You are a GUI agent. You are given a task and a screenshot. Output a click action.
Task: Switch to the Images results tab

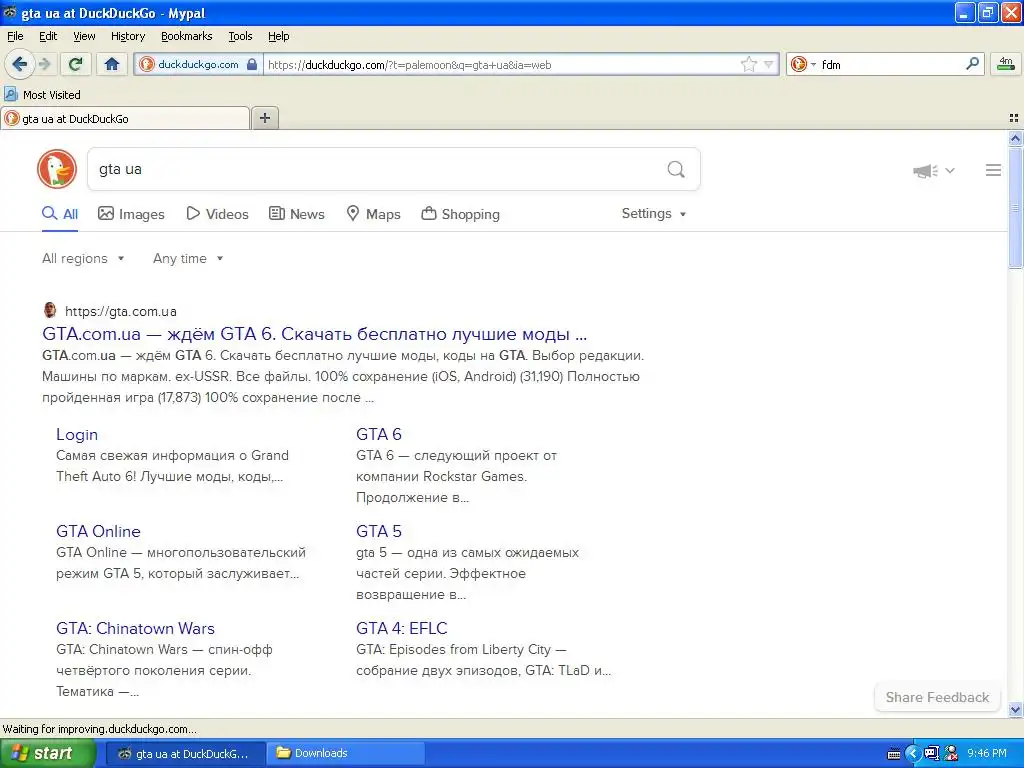click(x=131, y=214)
